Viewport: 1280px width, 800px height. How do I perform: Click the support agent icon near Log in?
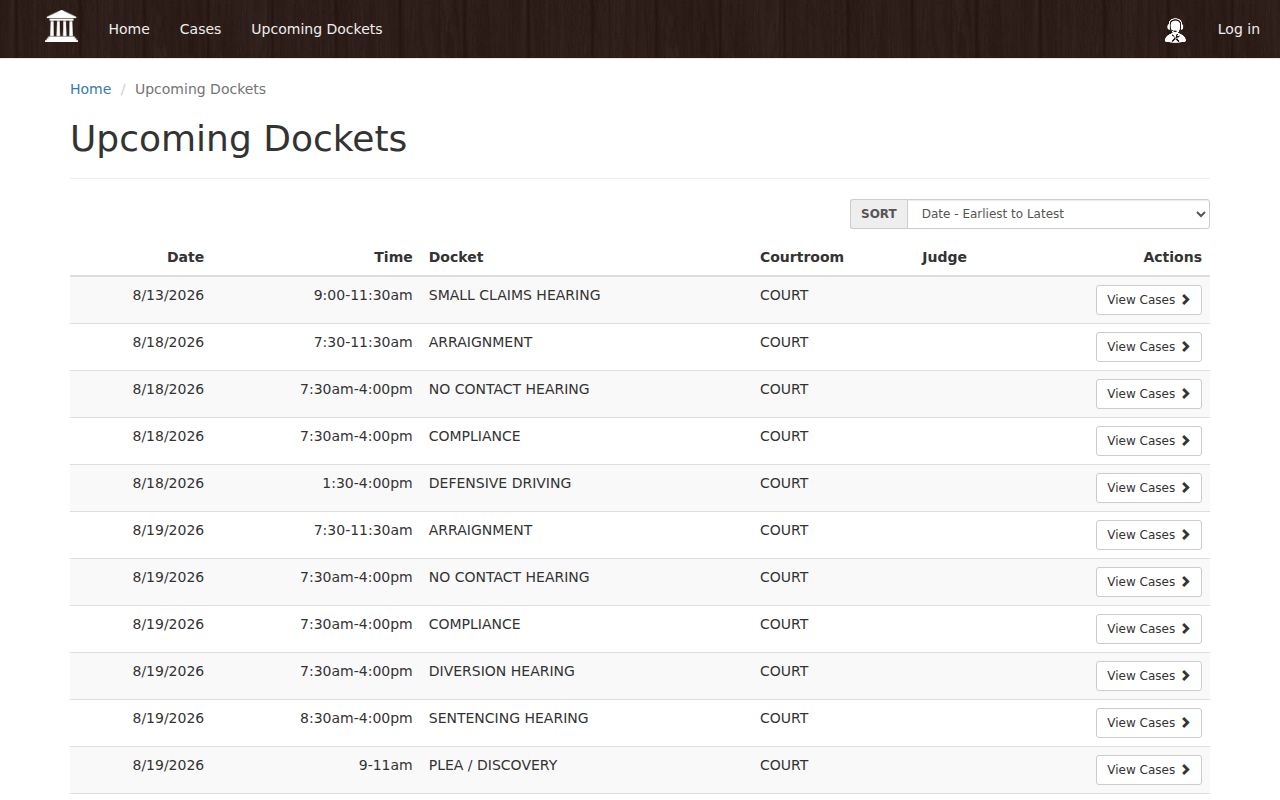(x=1175, y=30)
